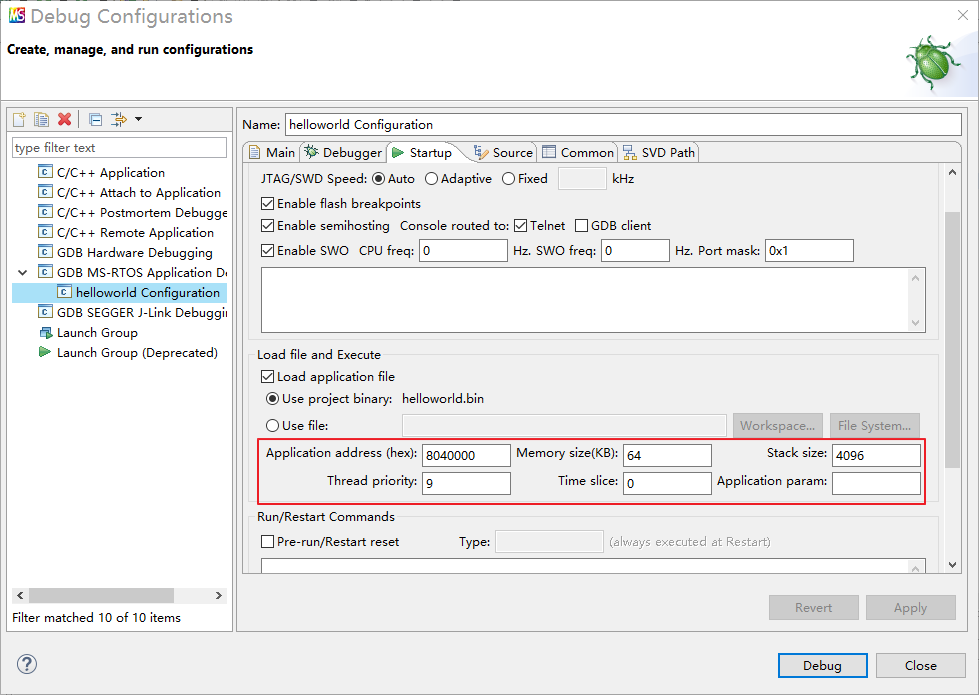Click the Duplicate launch configuration icon
This screenshot has width=979, height=695.
pyautogui.click(x=41, y=119)
